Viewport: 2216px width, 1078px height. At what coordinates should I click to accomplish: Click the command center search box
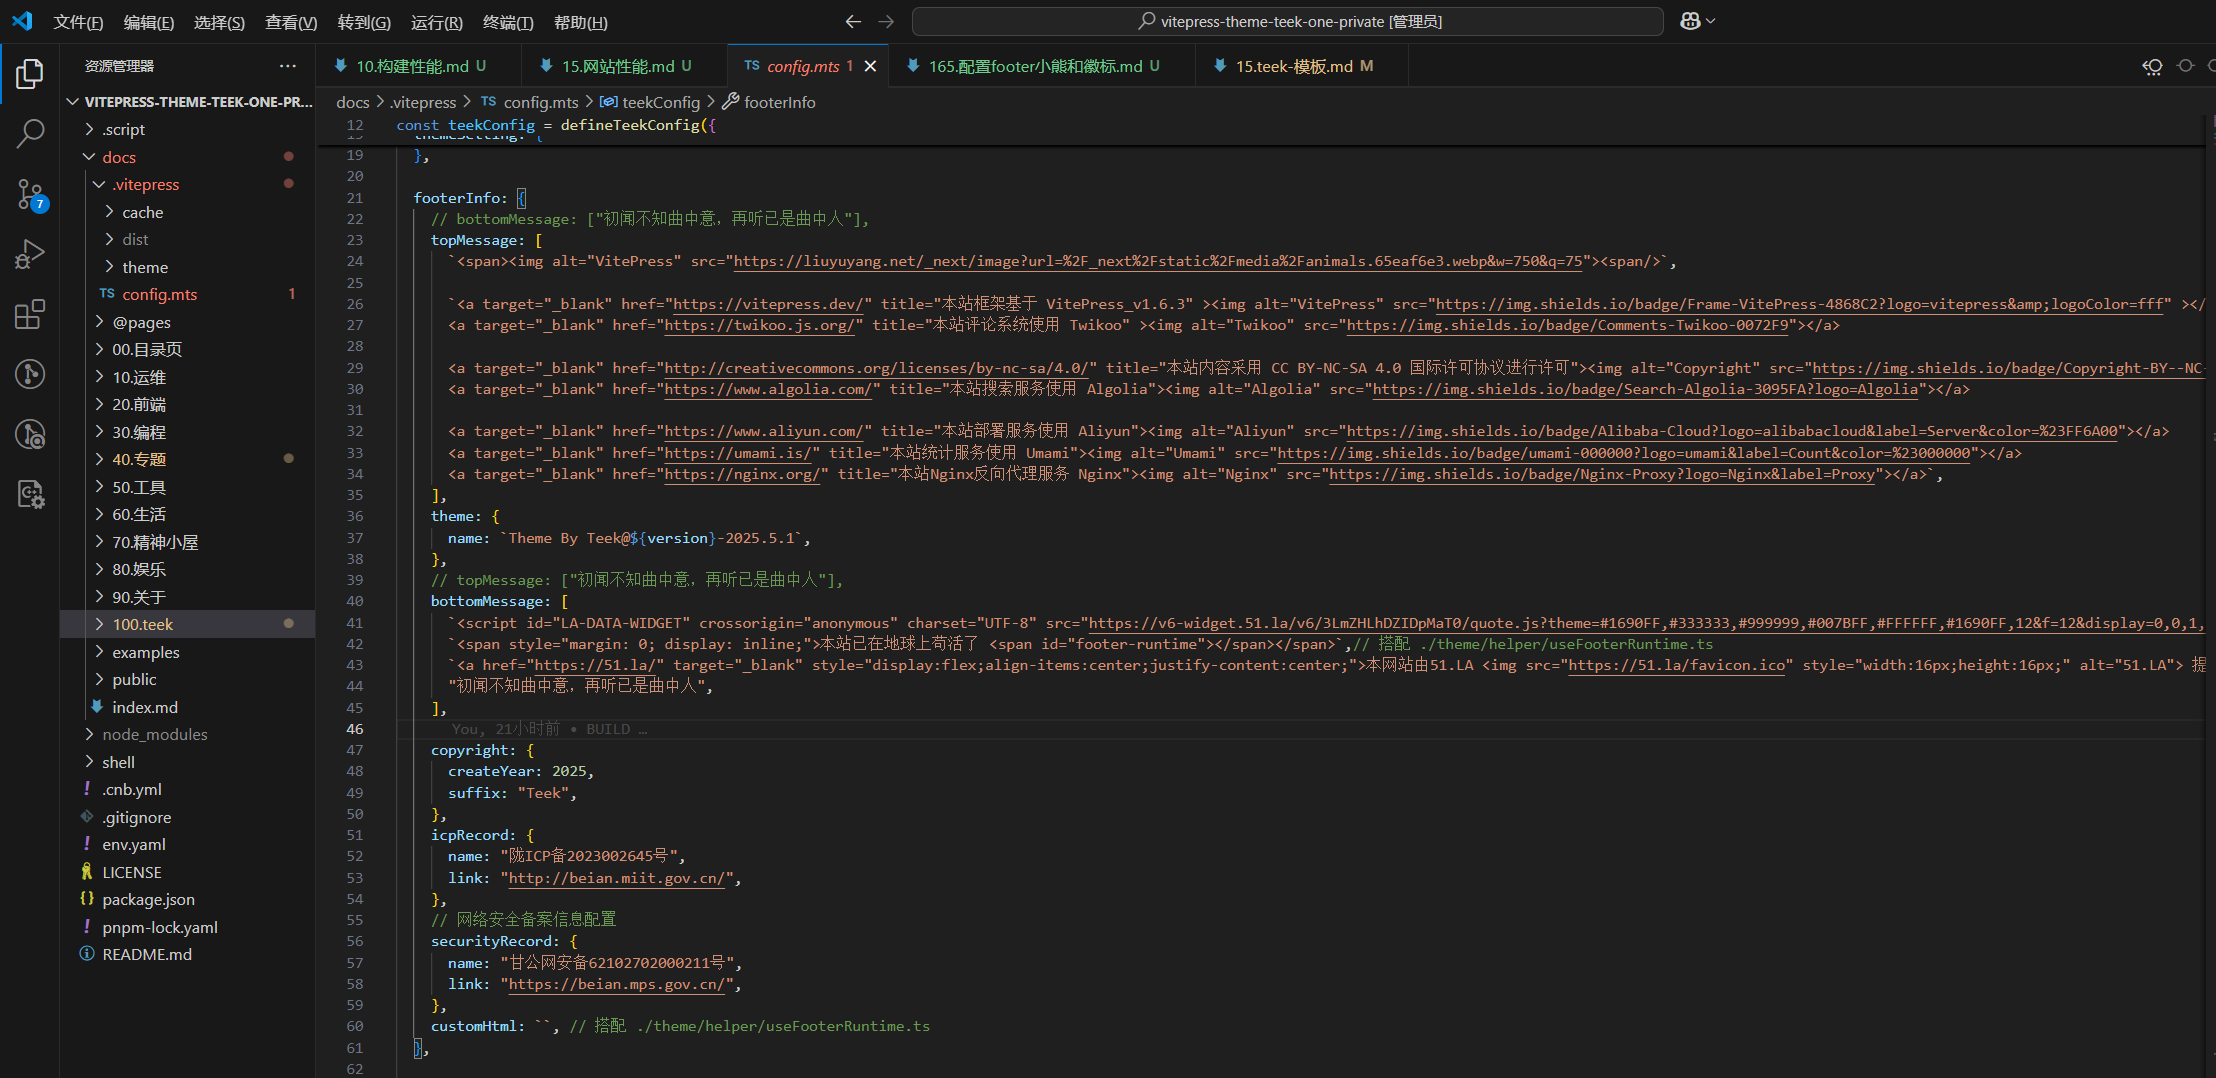point(1288,21)
